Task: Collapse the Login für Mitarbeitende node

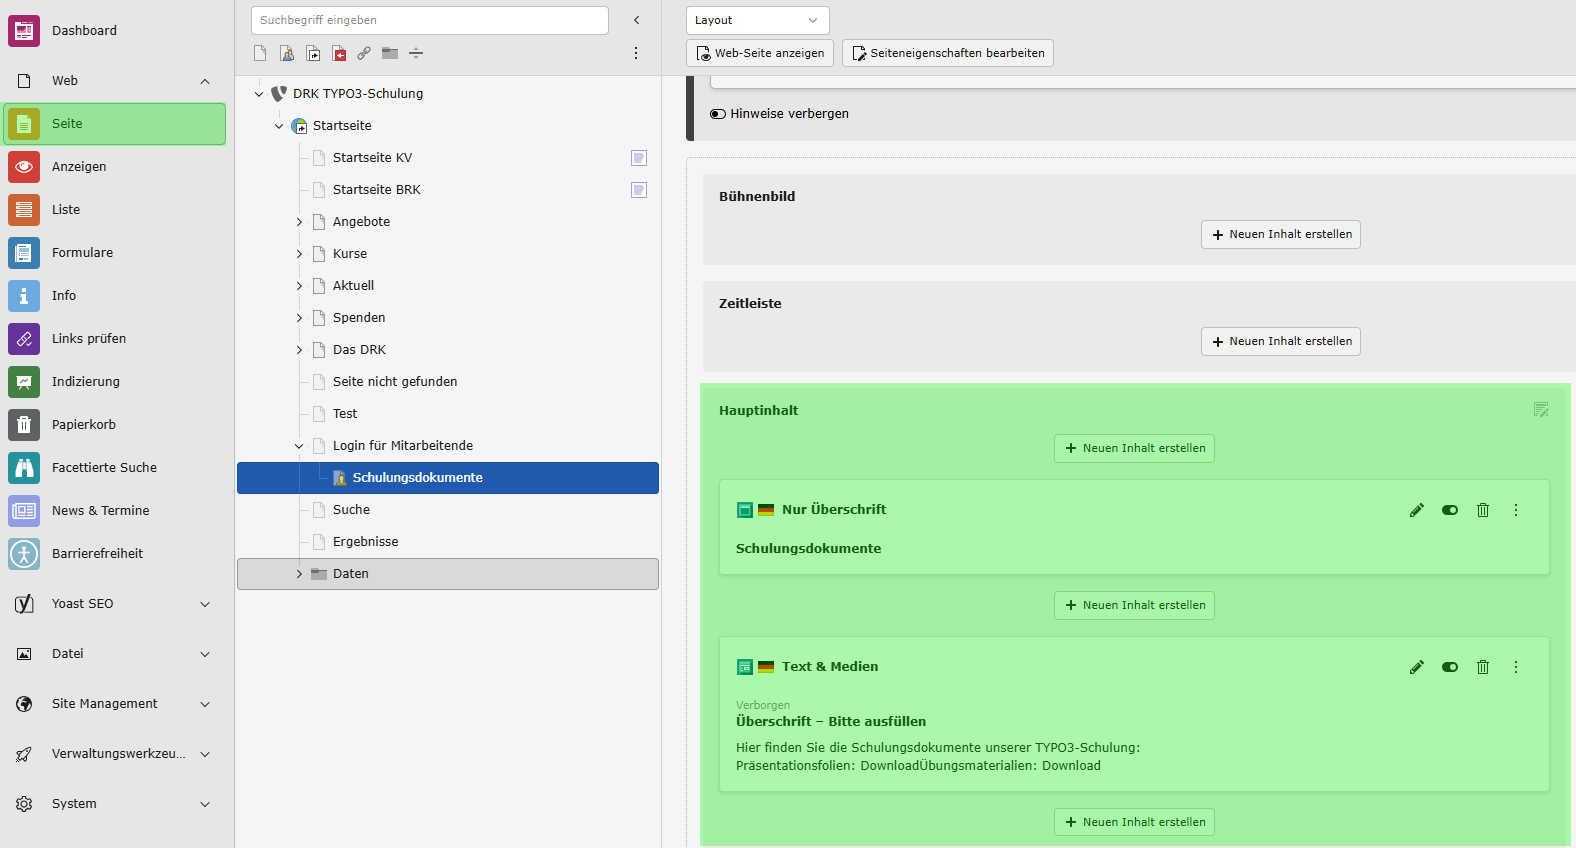Action: [x=299, y=446]
